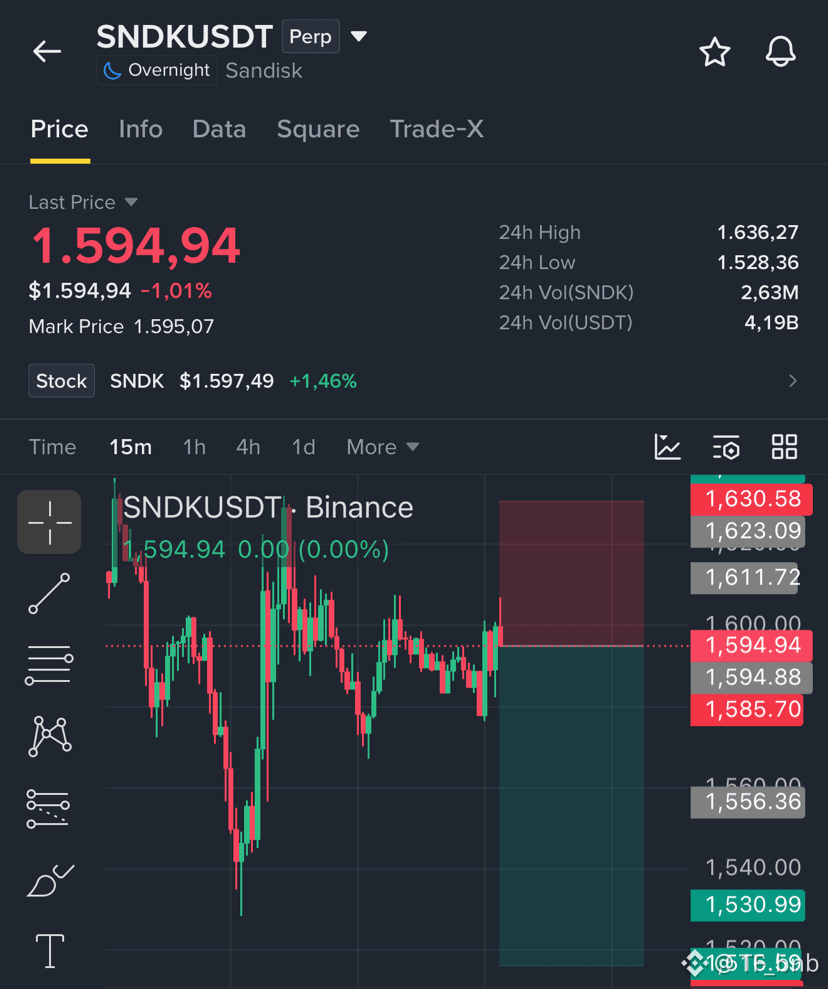
Task: Open the grid layout icon
Action: tap(784, 447)
